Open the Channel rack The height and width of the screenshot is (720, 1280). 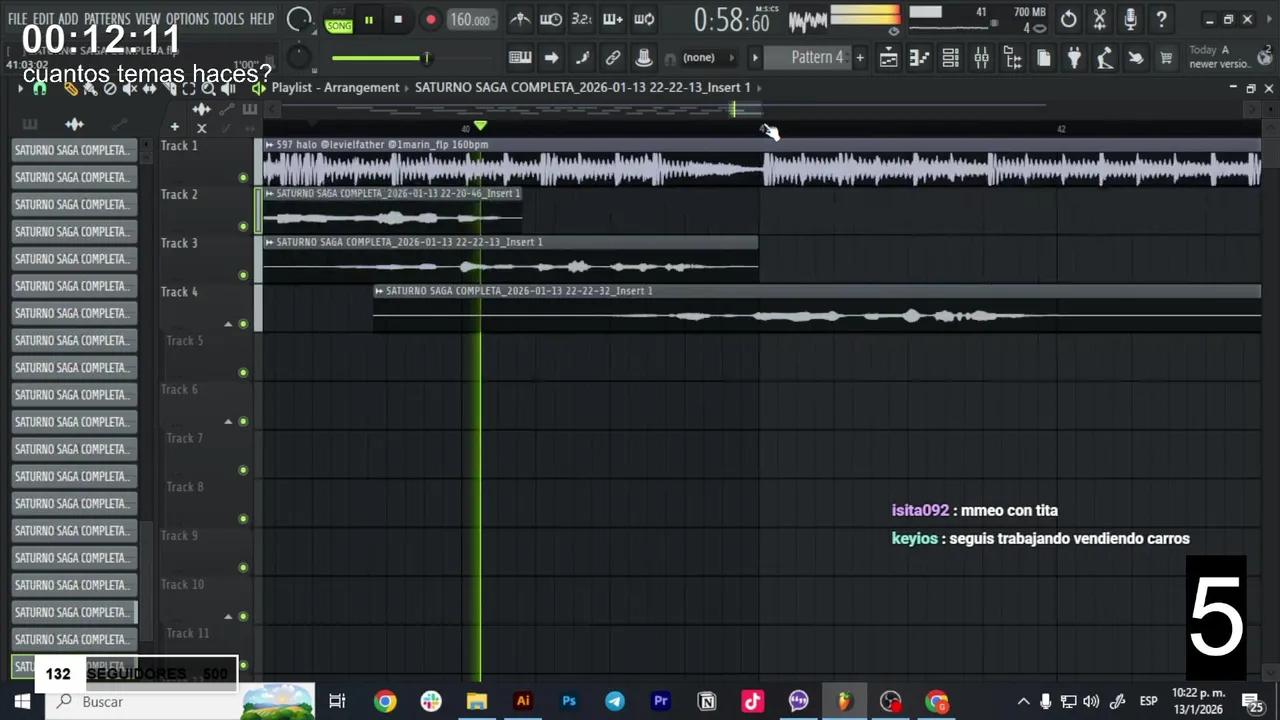(x=950, y=58)
